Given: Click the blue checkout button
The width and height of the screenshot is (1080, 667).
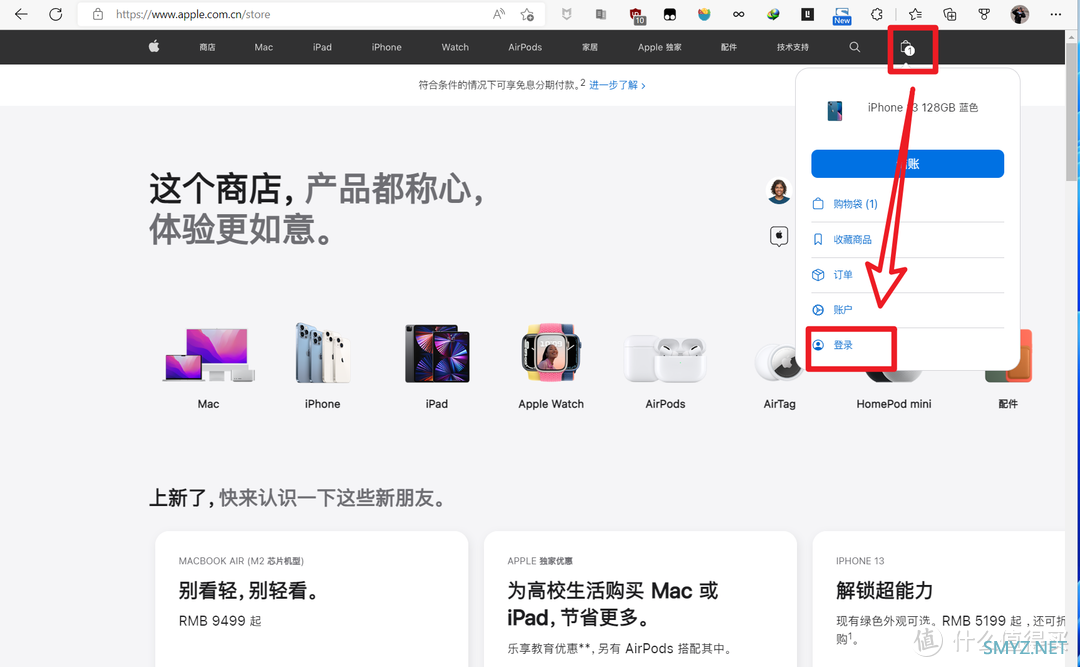Looking at the screenshot, I should 907,164.
